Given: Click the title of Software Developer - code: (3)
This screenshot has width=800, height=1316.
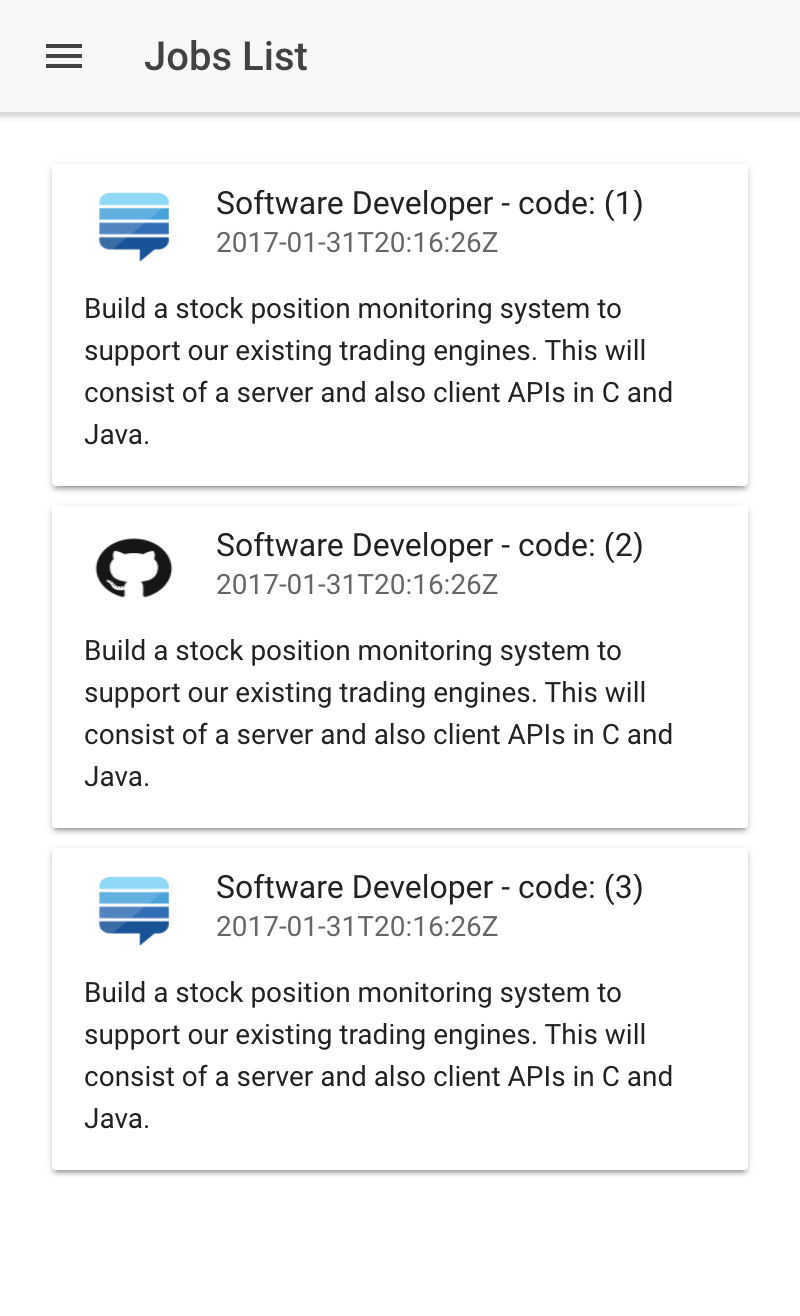Looking at the screenshot, I should coord(430,887).
